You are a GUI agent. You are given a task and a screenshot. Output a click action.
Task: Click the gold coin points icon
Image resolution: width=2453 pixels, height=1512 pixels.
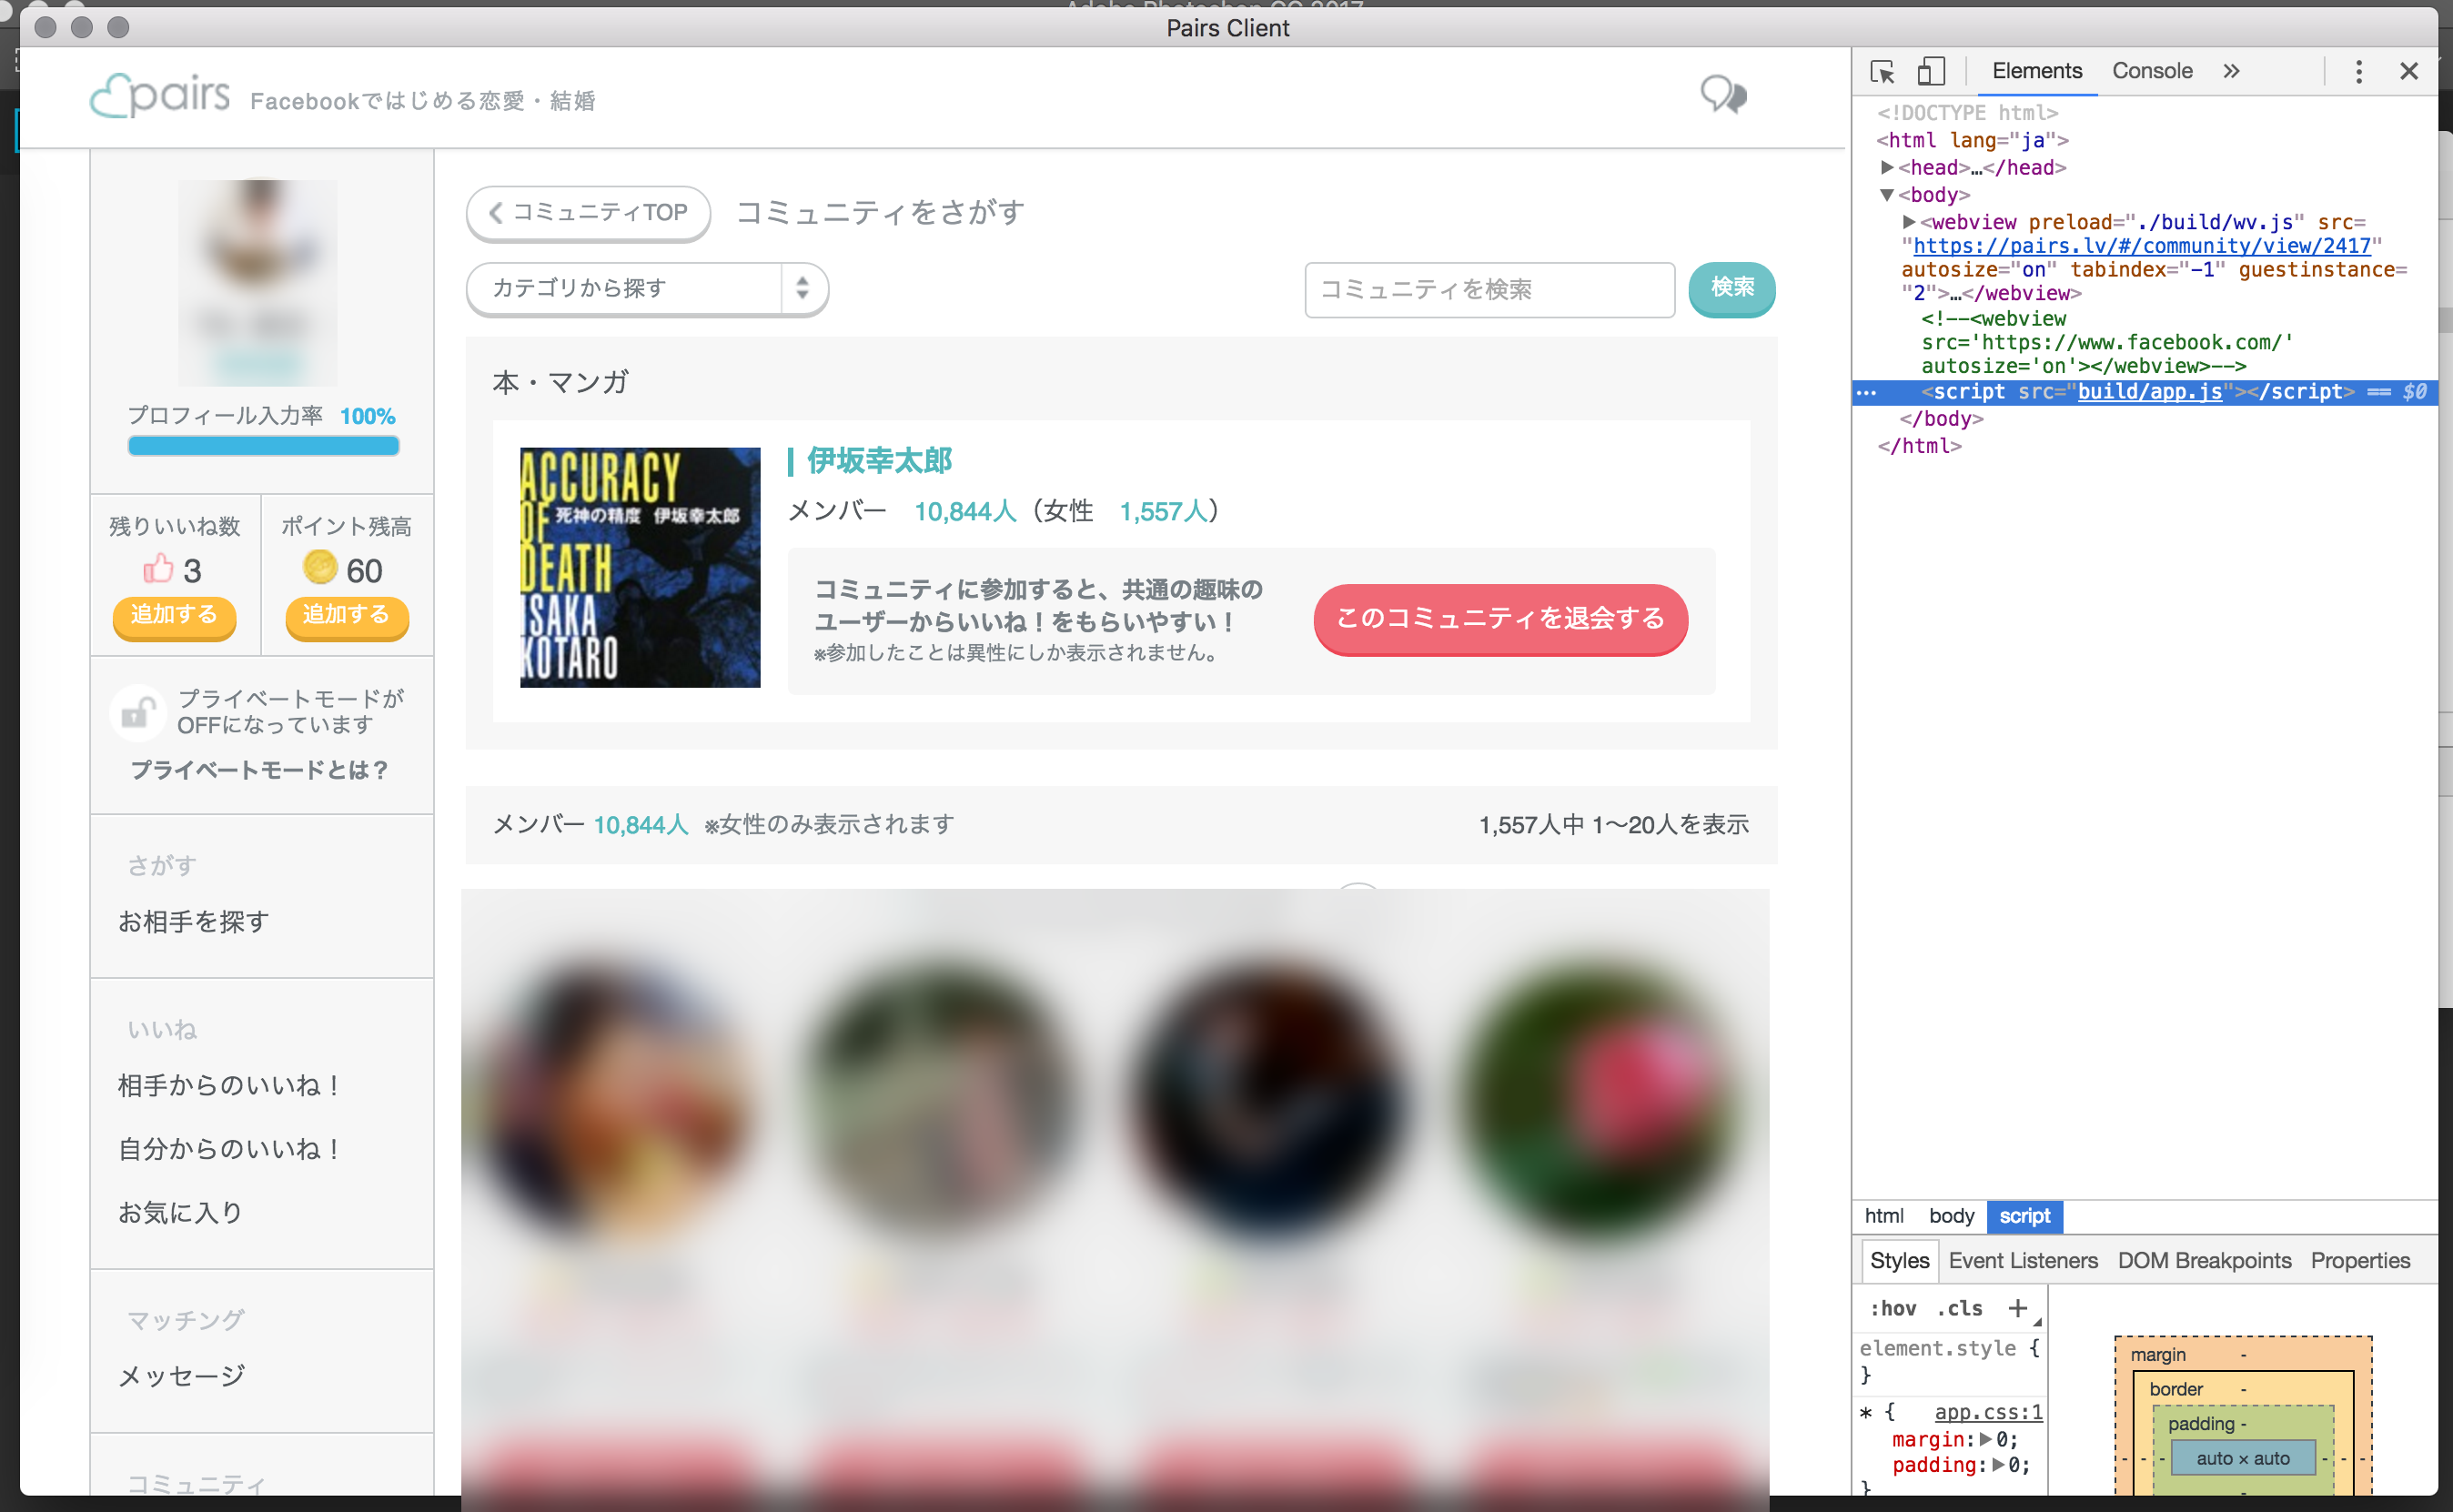tap(320, 567)
